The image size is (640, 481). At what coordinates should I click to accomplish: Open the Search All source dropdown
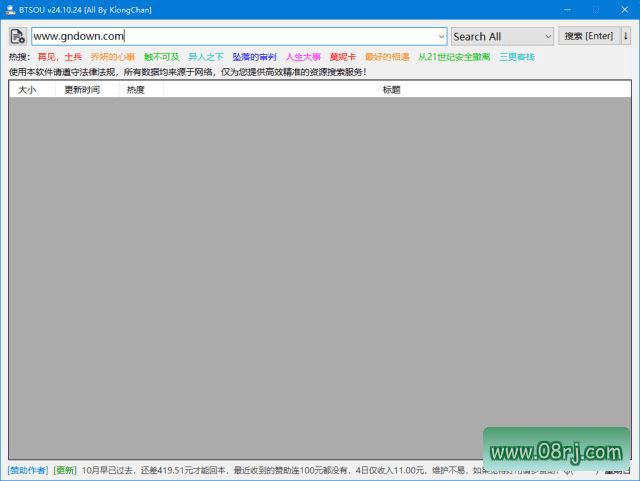(502, 36)
